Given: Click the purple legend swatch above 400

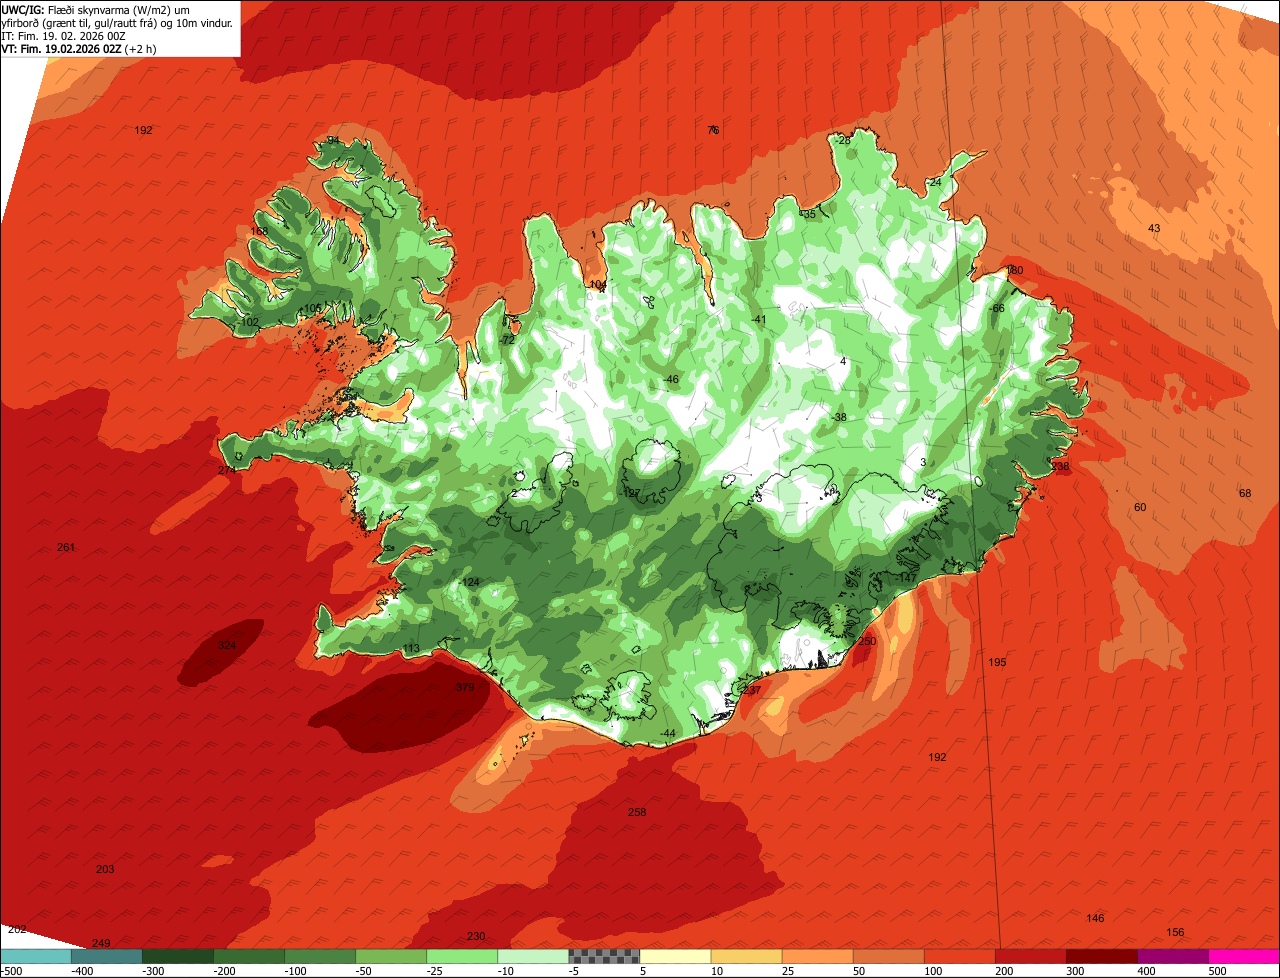Looking at the screenshot, I should pyautogui.click(x=1173, y=956).
